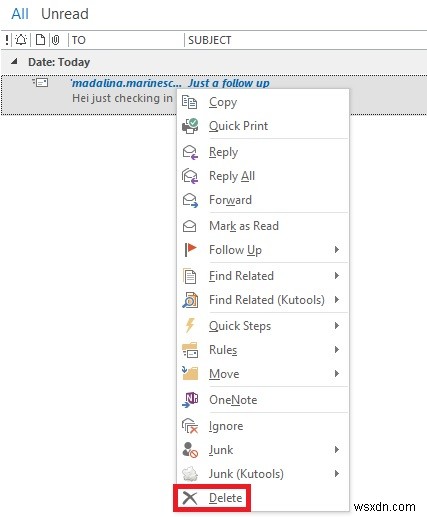Click the Reply envelope icon
This screenshot has height=517, width=427.
coord(190,152)
